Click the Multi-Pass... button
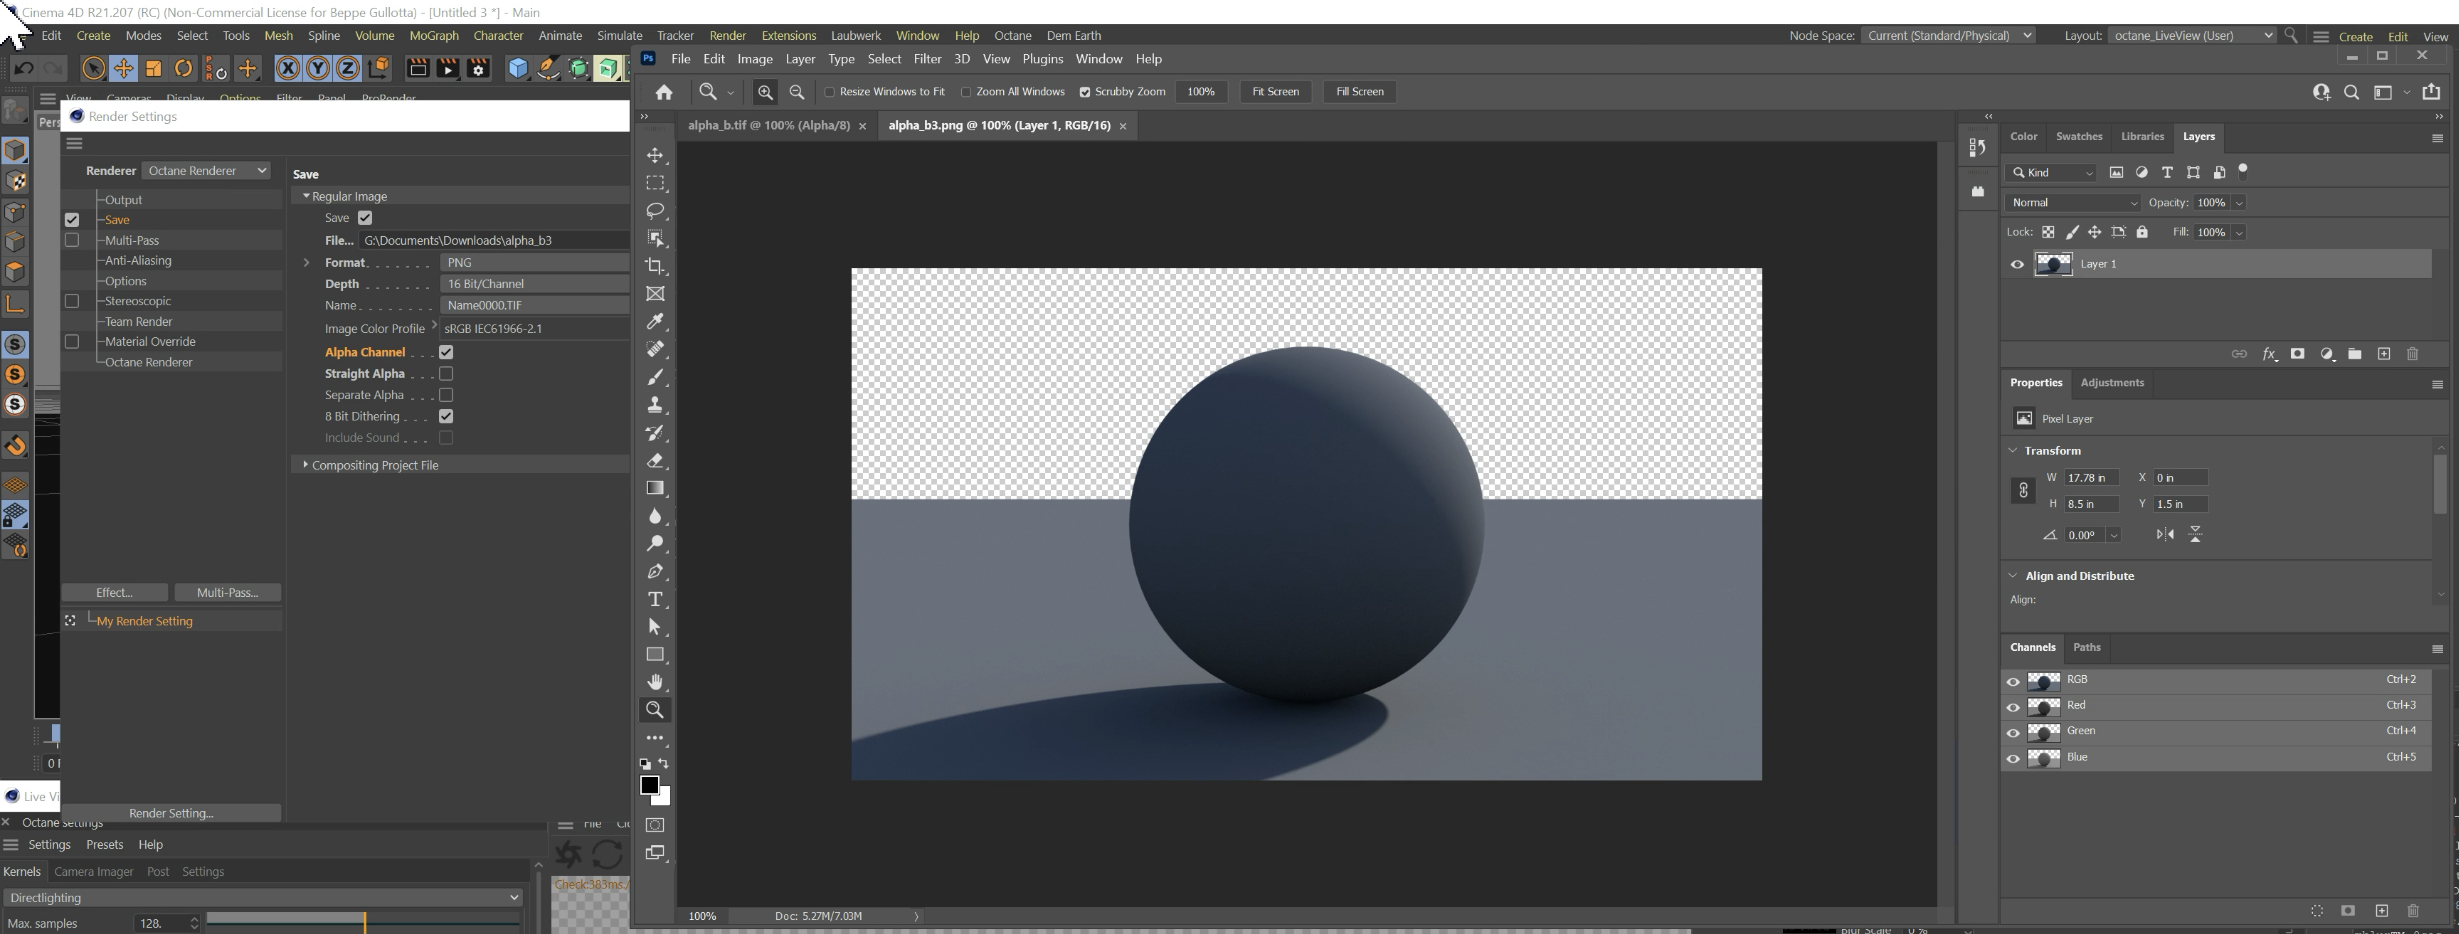Image resolution: width=2459 pixels, height=934 pixels. coord(227,593)
